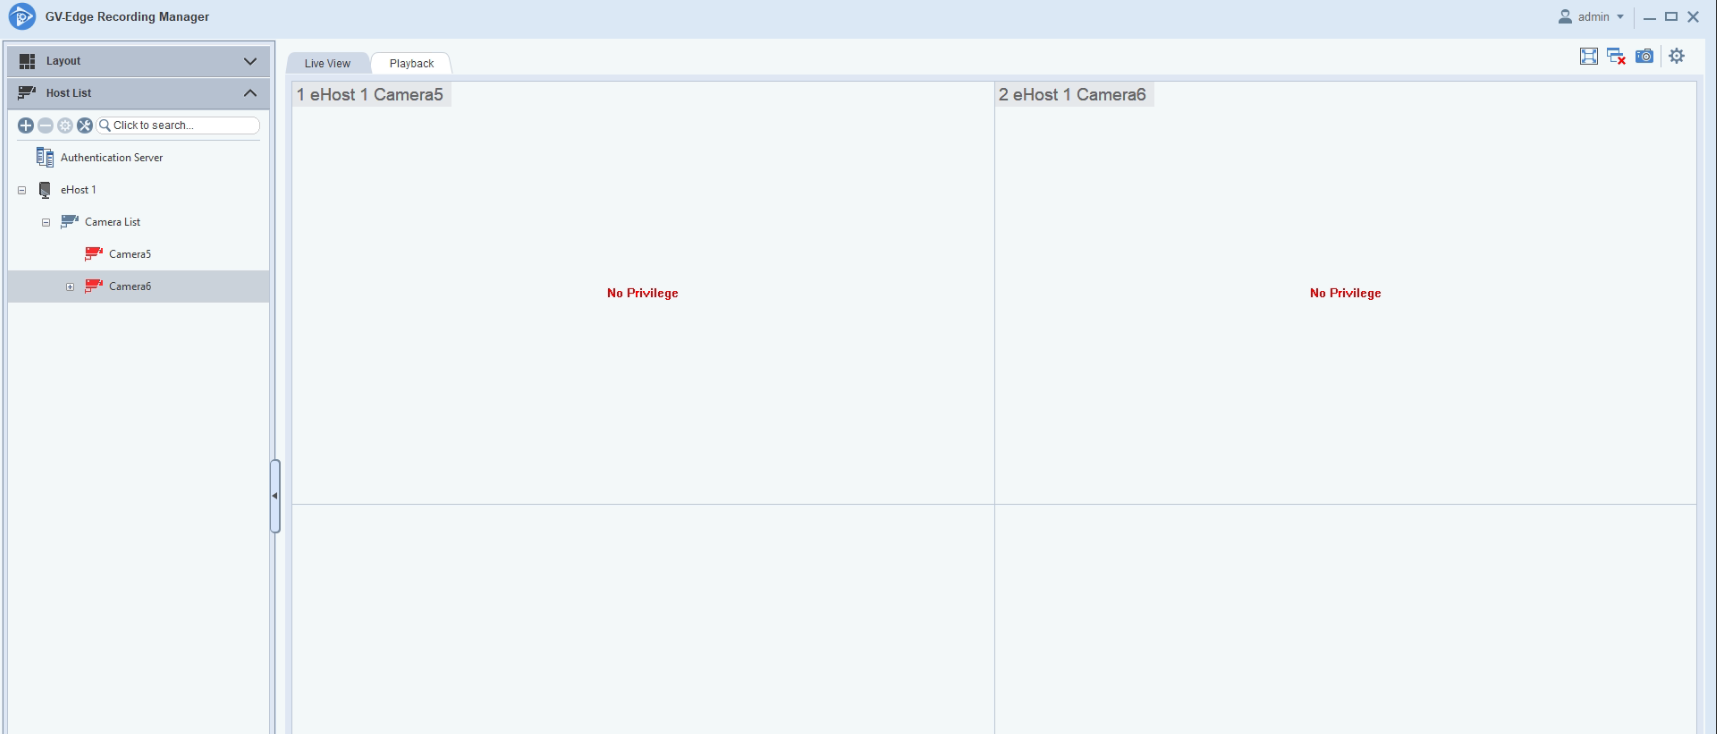Open settings gear in the top toolbar
This screenshot has height=734, width=1717.
(1677, 56)
